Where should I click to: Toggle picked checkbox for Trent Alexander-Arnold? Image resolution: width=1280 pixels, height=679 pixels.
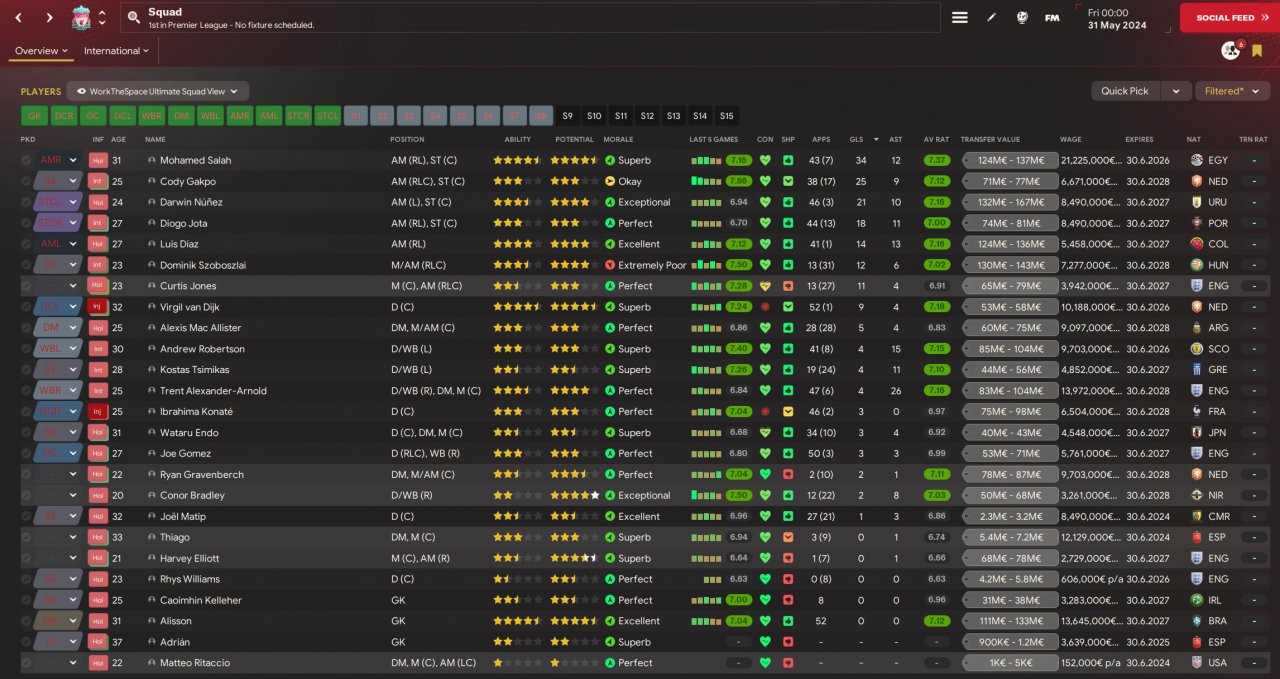tap(26, 390)
